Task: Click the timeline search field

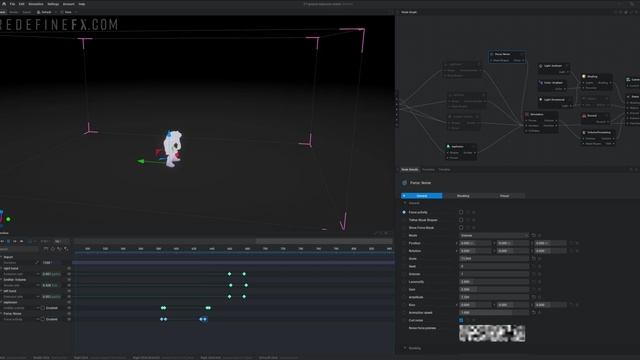Action: pos(19,249)
